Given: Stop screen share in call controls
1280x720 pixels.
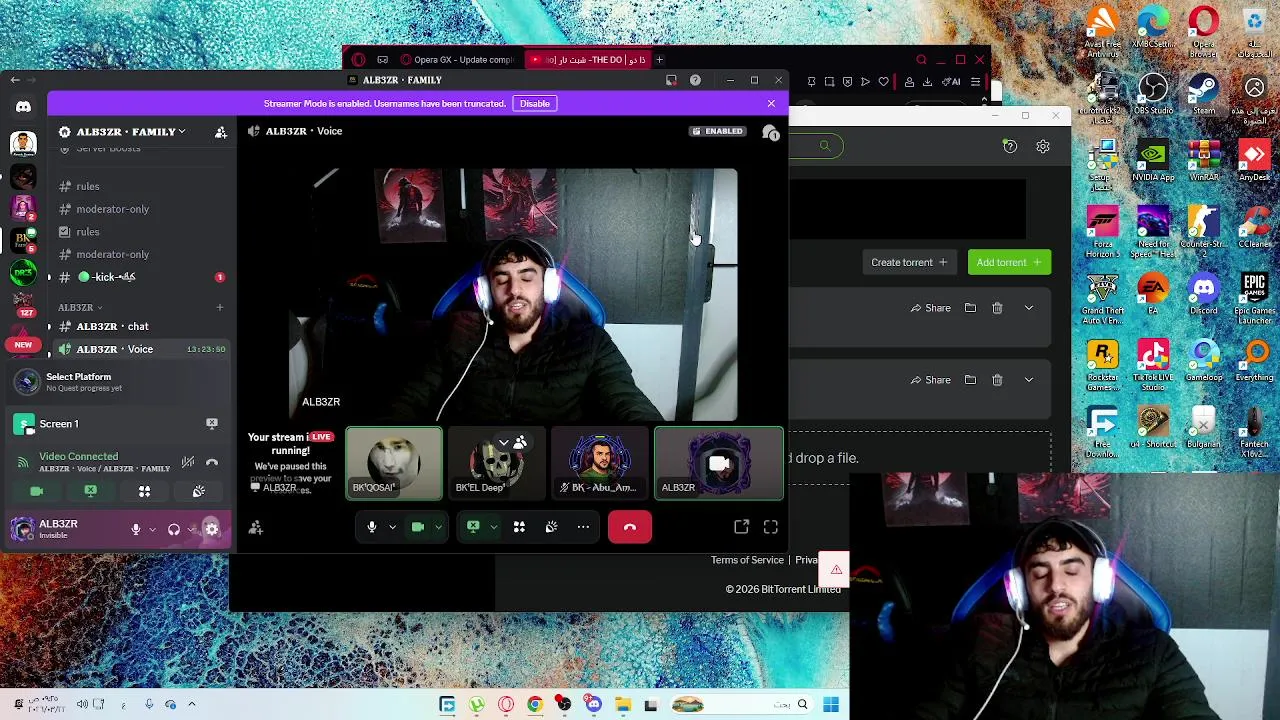Looking at the screenshot, I should [x=473, y=527].
